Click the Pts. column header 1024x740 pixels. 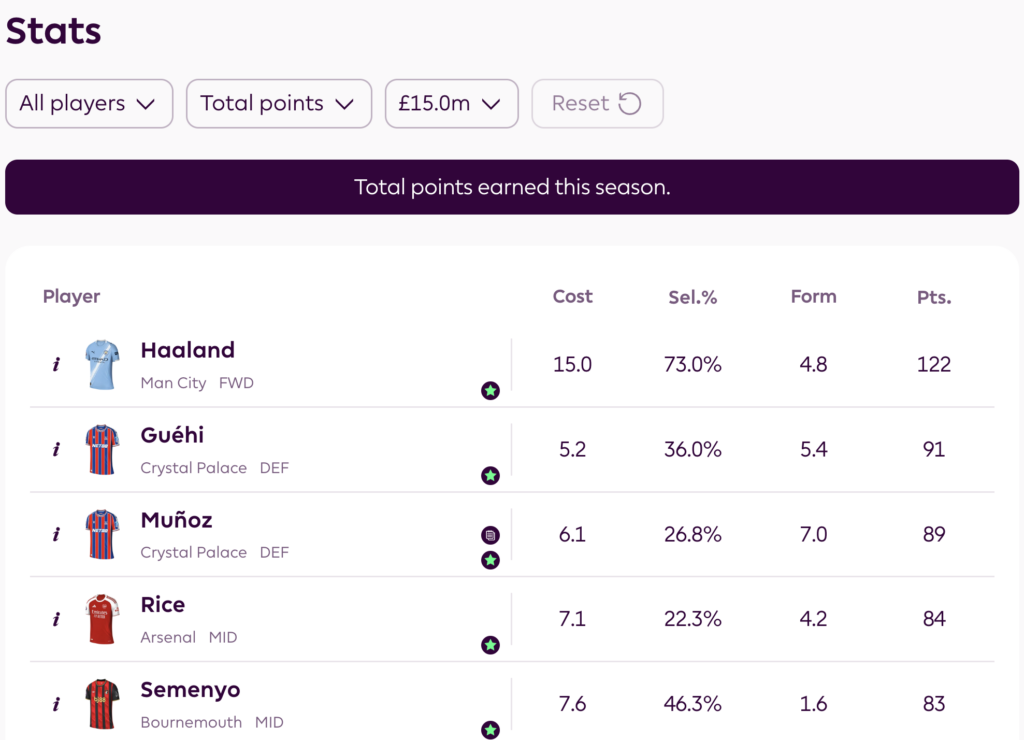point(934,297)
